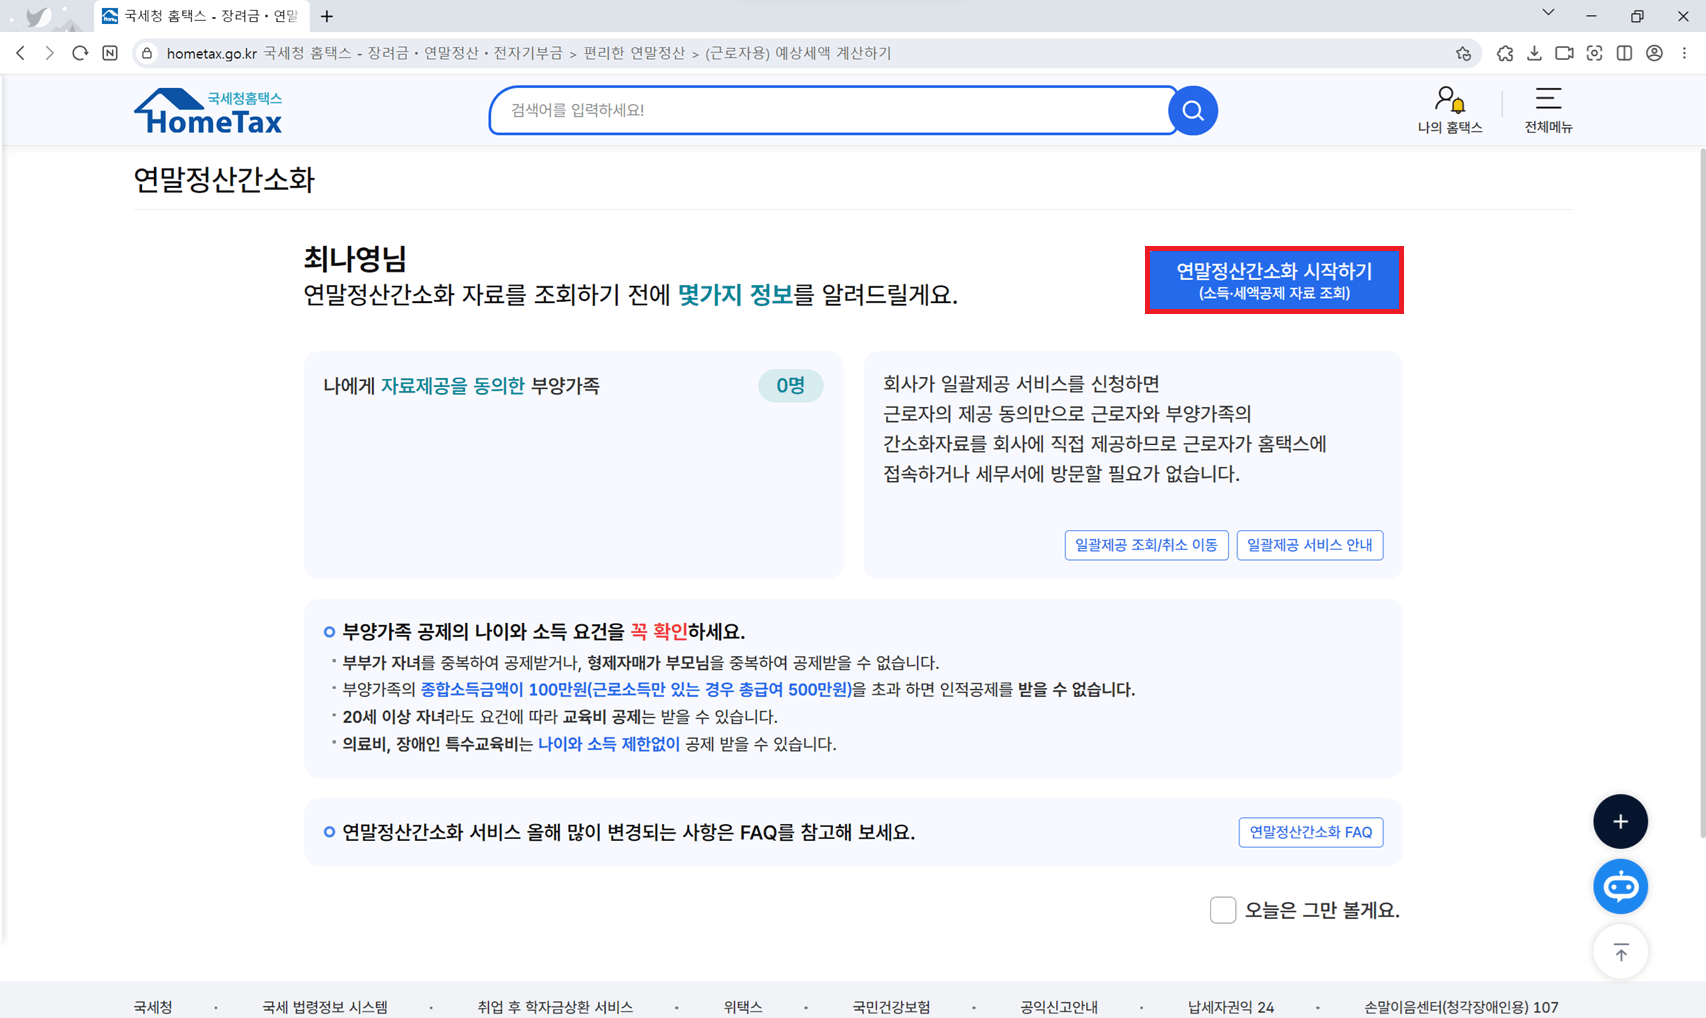
Task: Click the HomeTax logo
Action: (x=207, y=110)
